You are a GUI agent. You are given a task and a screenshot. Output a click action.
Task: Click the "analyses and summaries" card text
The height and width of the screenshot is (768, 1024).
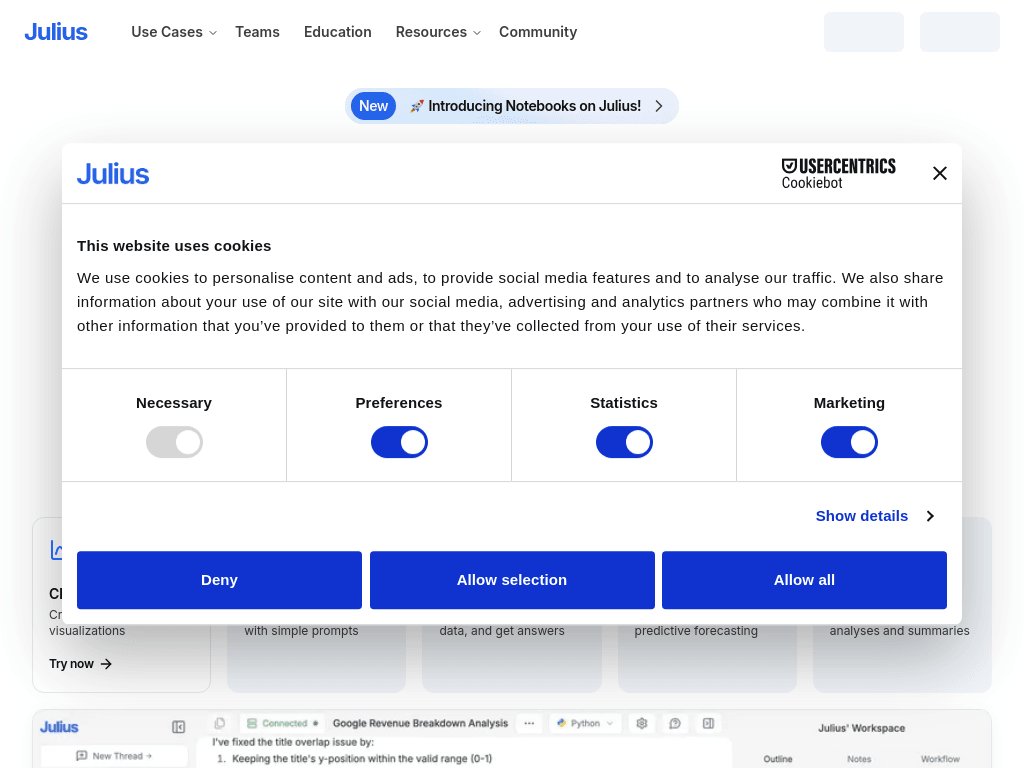(x=899, y=631)
